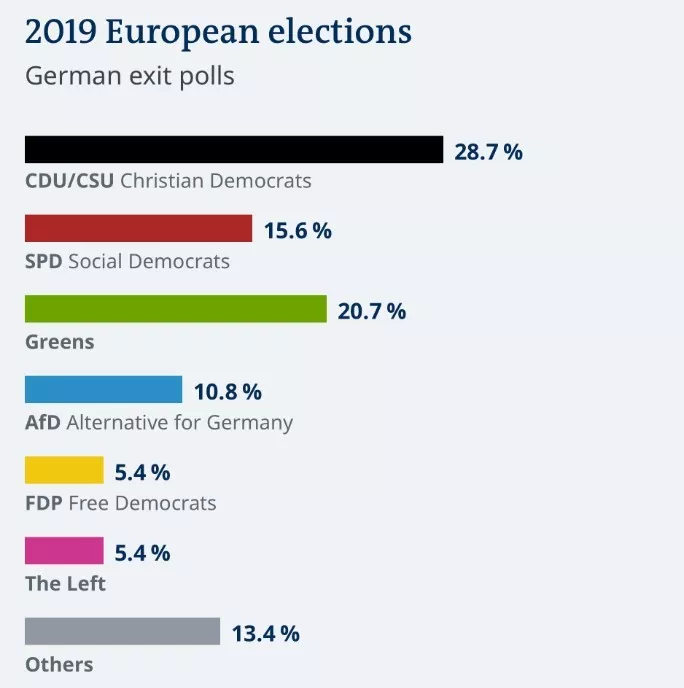
Task: Click the 20.7 % value label
Action: (x=372, y=311)
